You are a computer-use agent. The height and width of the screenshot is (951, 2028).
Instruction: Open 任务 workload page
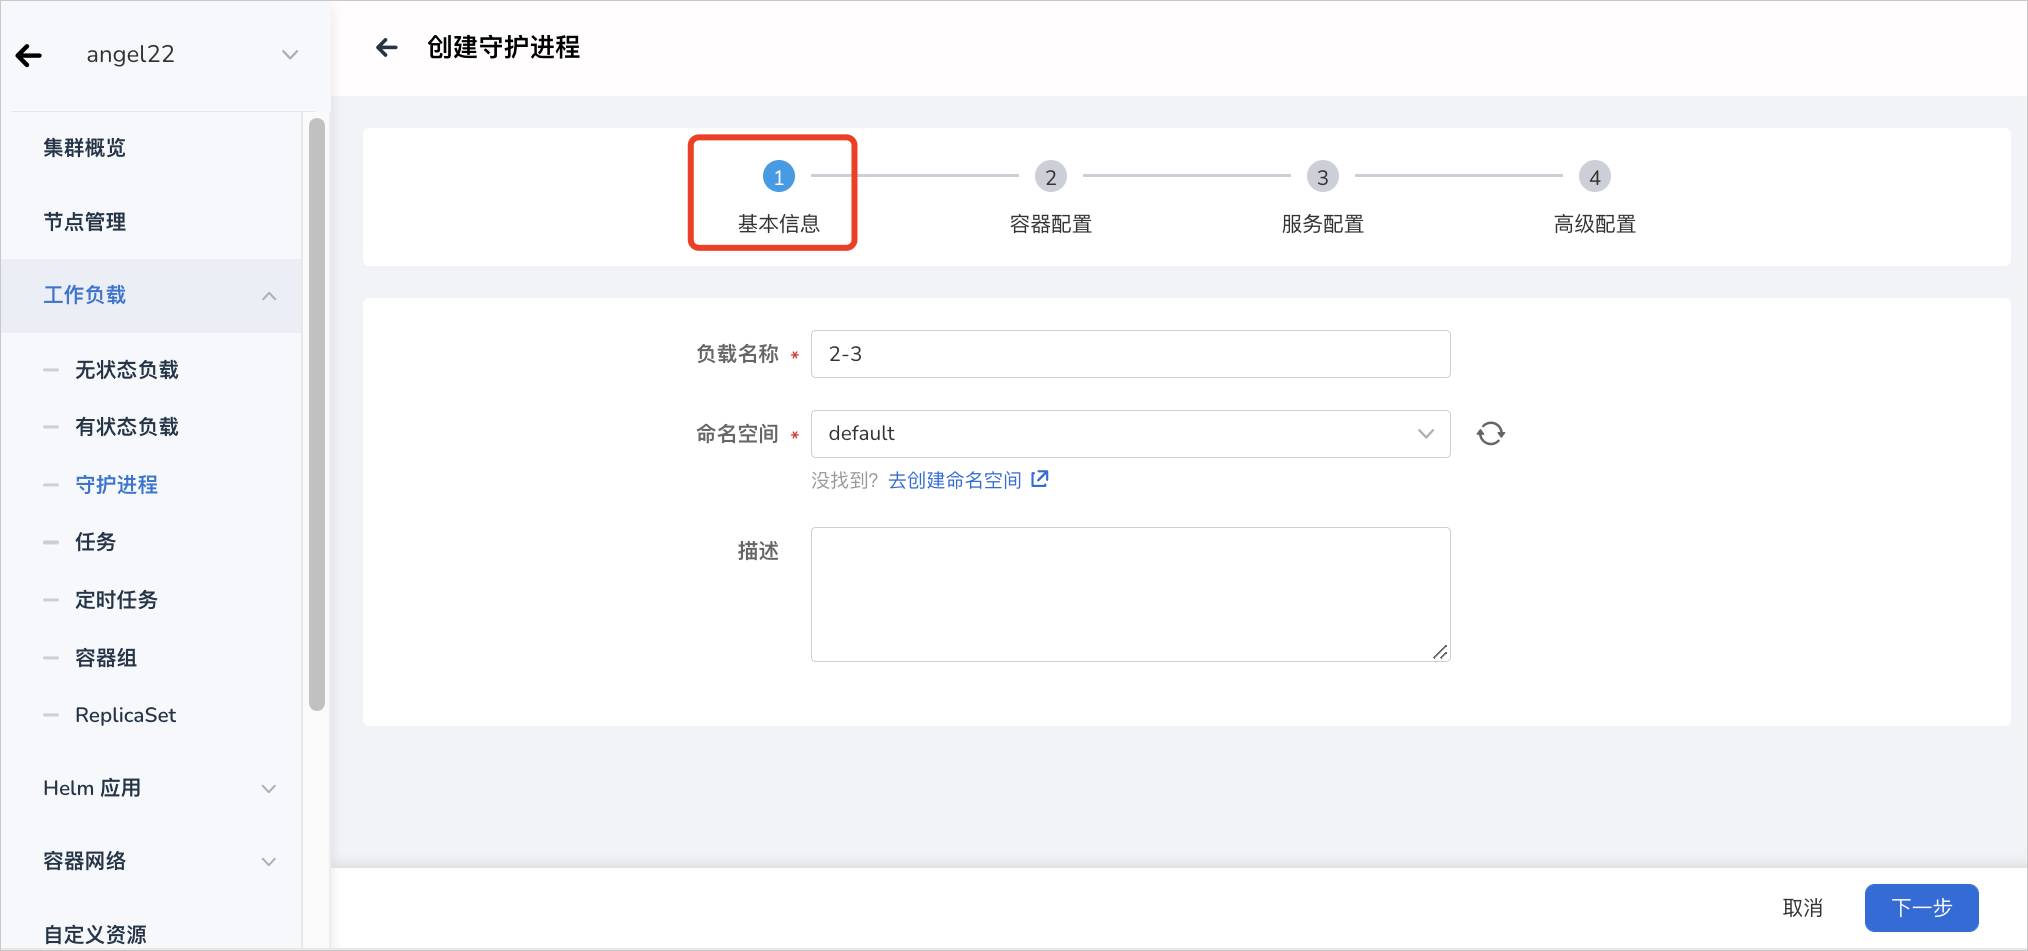coord(96,542)
